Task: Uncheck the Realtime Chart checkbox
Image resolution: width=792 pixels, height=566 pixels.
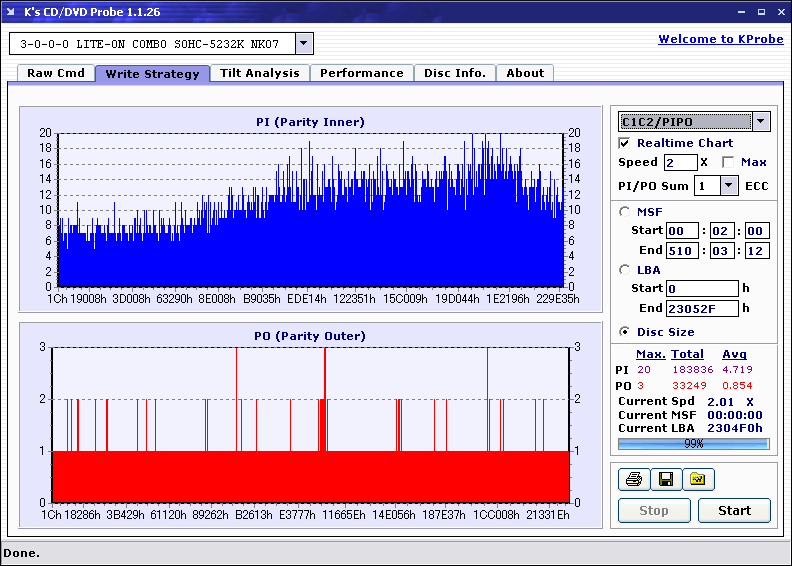Action: pyautogui.click(x=625, y=143)
